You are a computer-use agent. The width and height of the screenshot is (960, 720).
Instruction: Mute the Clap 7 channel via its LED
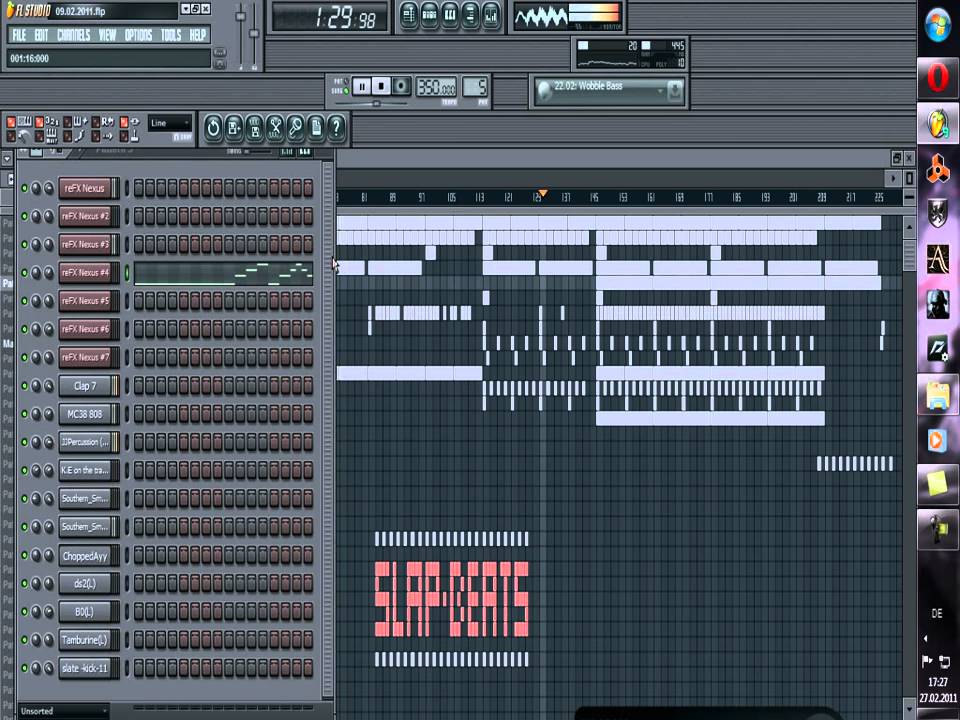tap(24, 386)
